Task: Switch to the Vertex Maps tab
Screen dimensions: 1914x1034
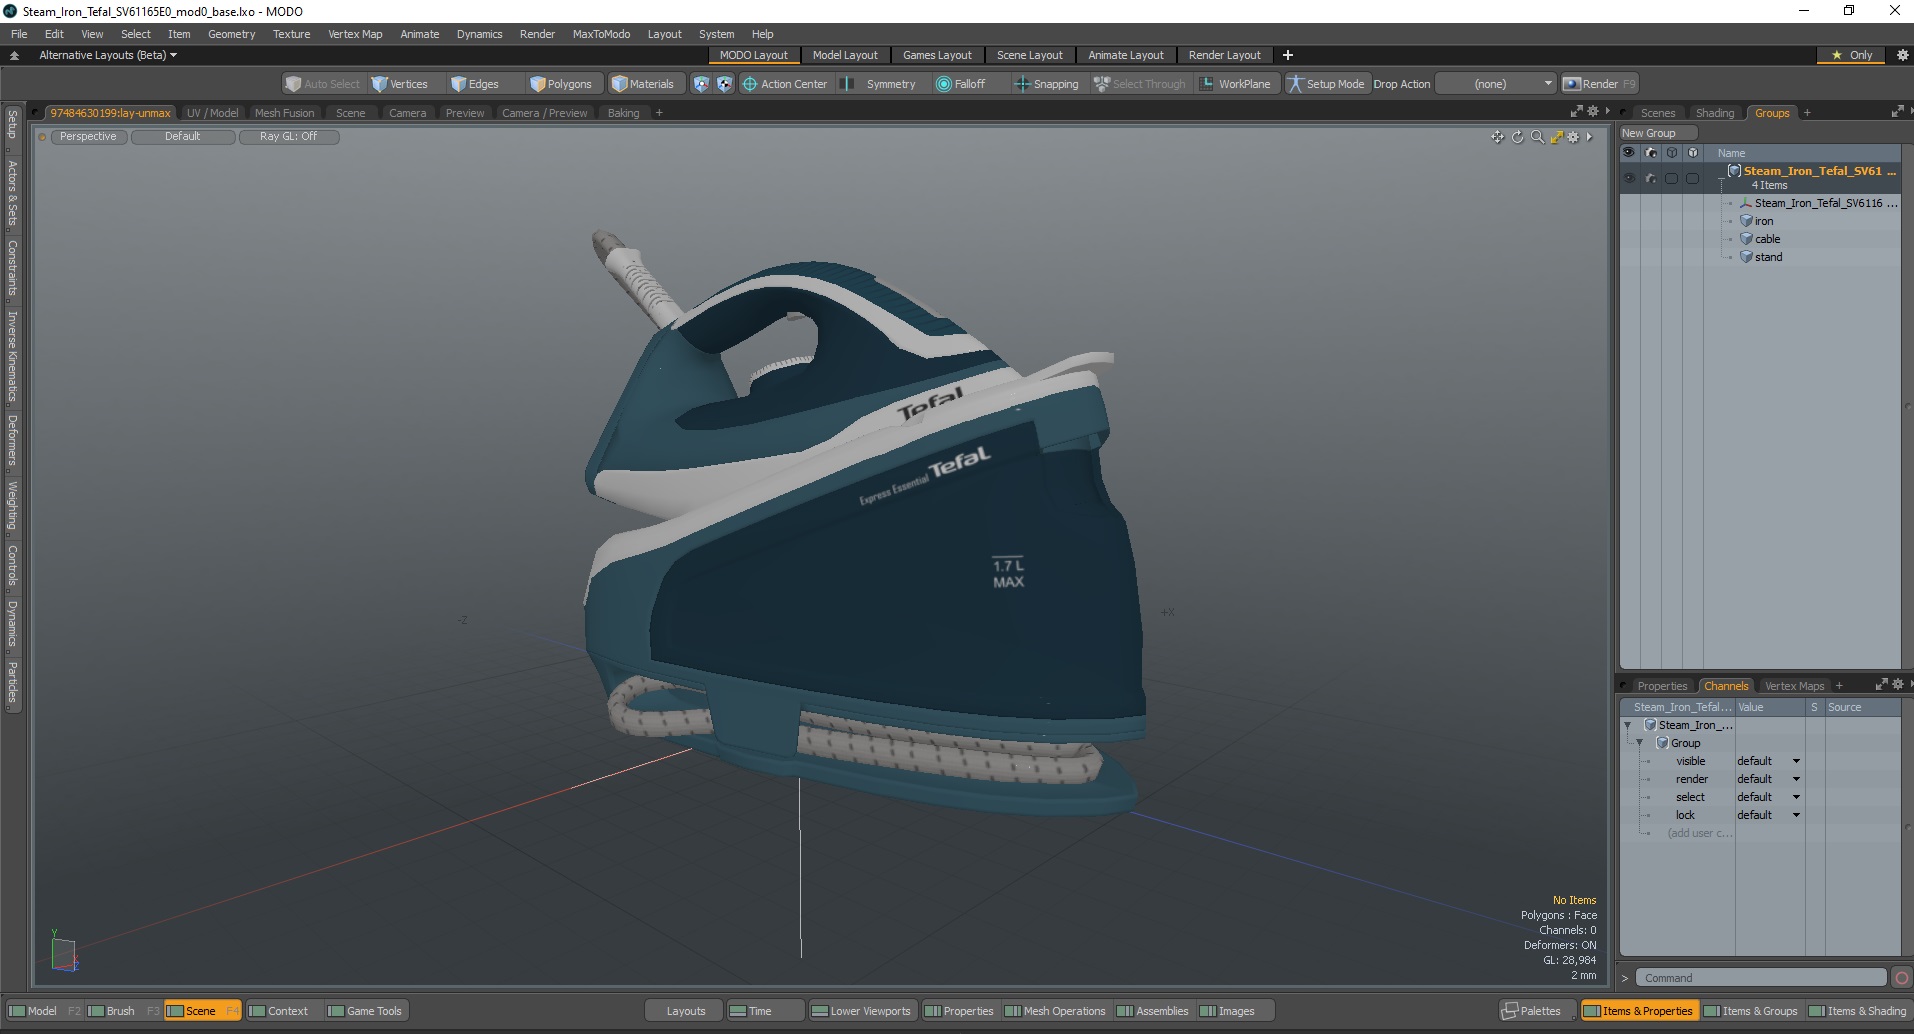Action: click(1794, 686)
